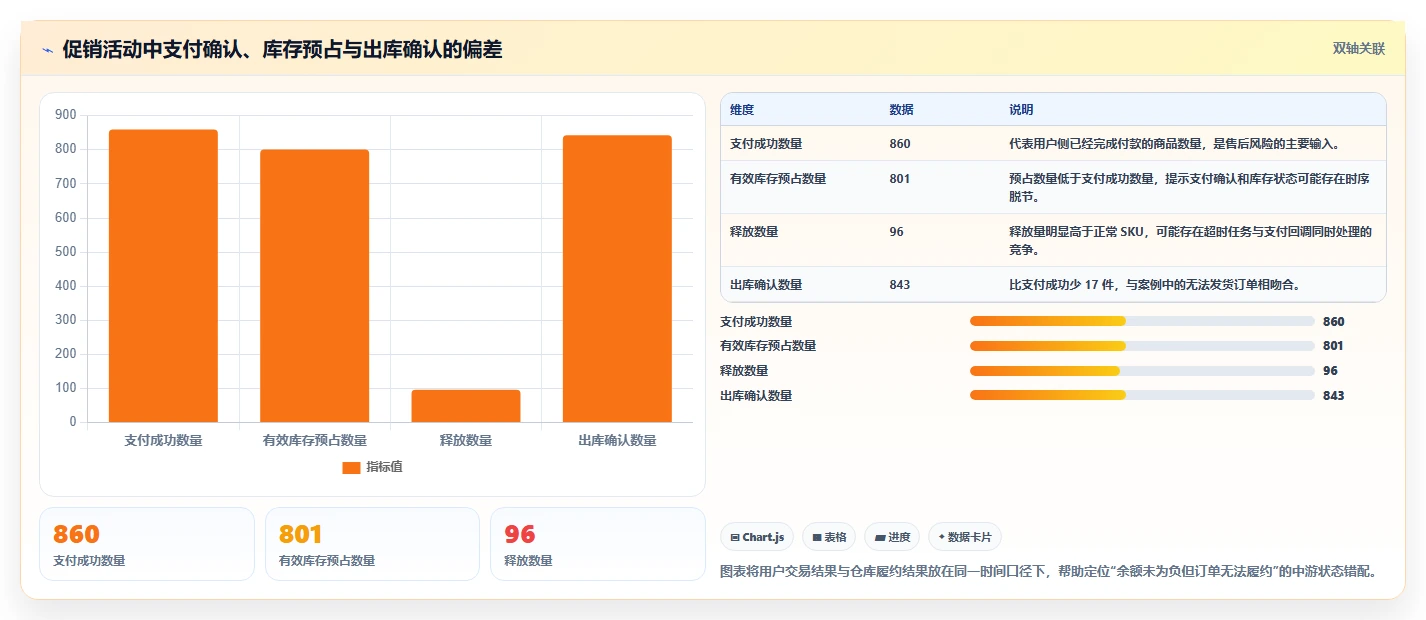Click the 表格 chip
Viewport: 1426px width, 620px height.
tap(829, 537)
